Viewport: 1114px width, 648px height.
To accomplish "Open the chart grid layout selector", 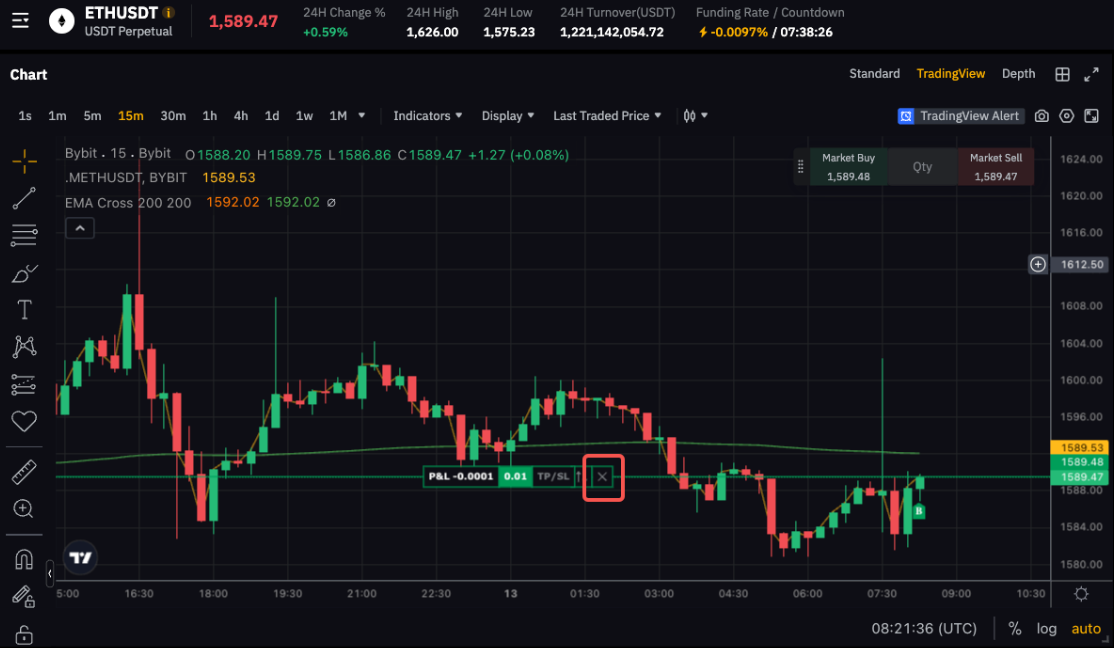I will coord(1063,74).
